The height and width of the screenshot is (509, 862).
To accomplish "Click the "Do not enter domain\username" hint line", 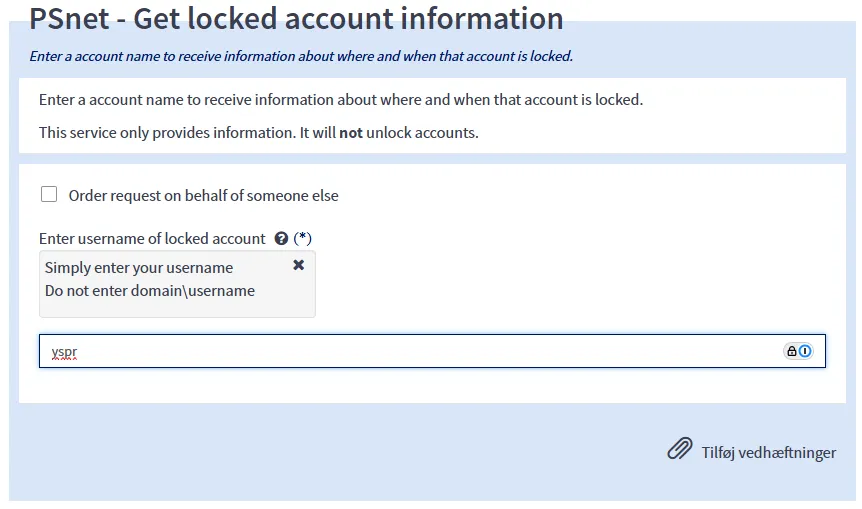I will (150, 291).
